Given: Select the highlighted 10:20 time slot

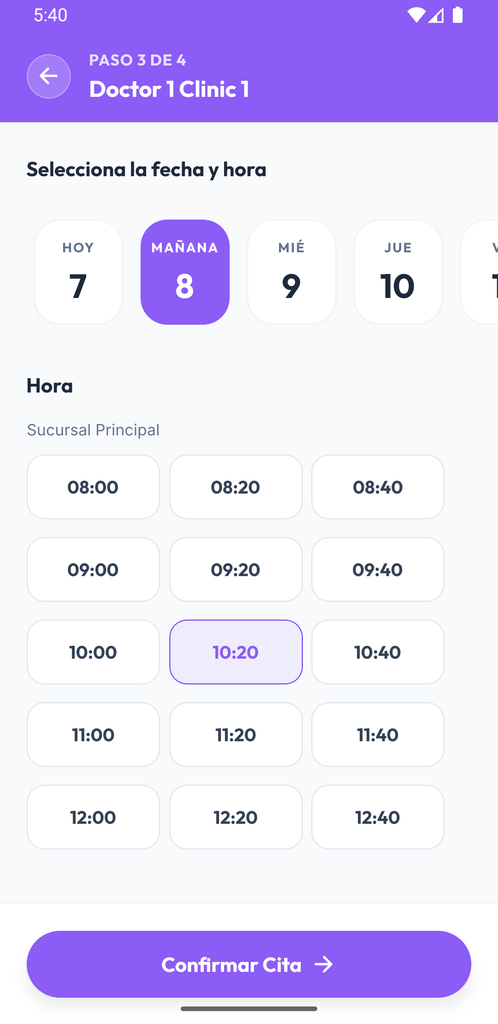Looking at the screenshot, I should (236, 652).
